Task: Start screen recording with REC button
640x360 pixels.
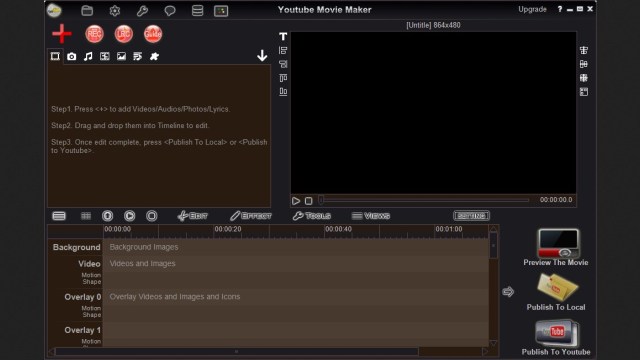Action: 94,34
